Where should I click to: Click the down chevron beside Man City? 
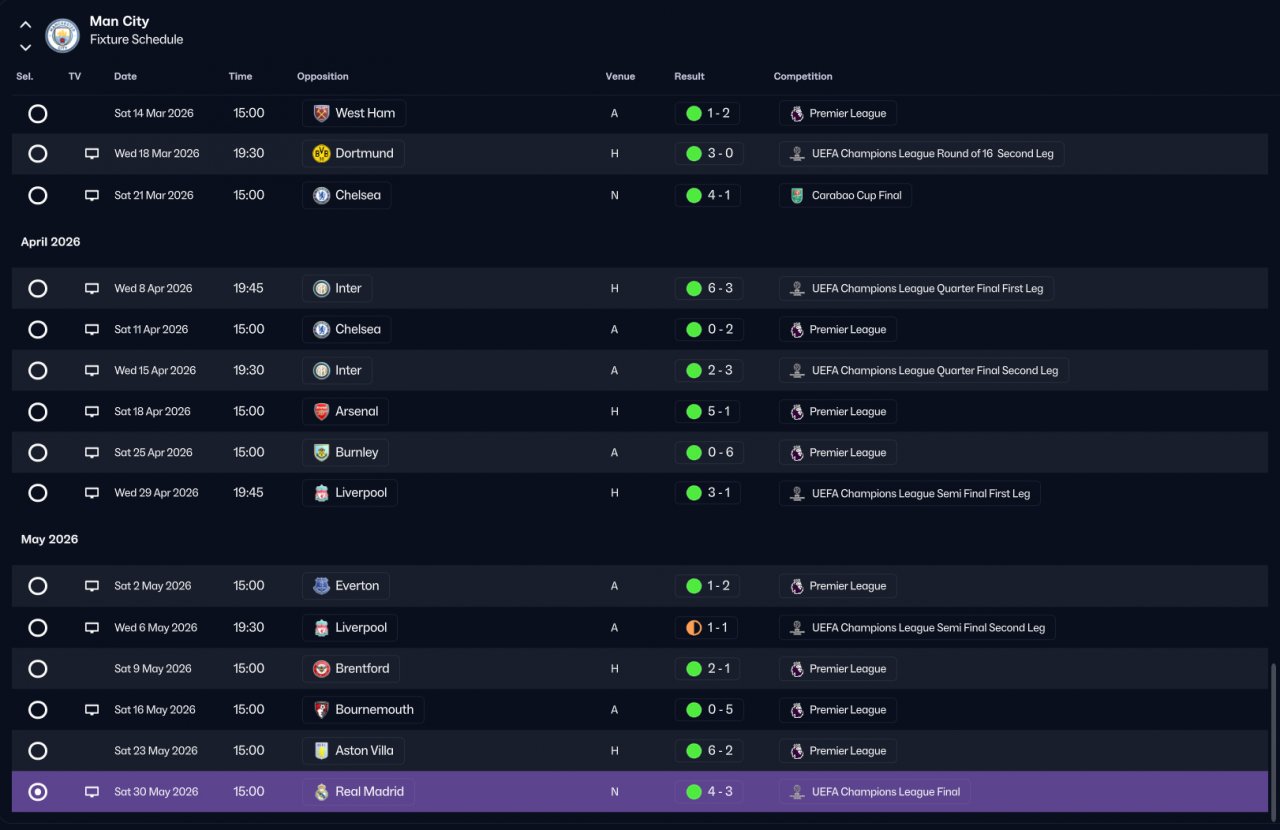tap(26, 47)
